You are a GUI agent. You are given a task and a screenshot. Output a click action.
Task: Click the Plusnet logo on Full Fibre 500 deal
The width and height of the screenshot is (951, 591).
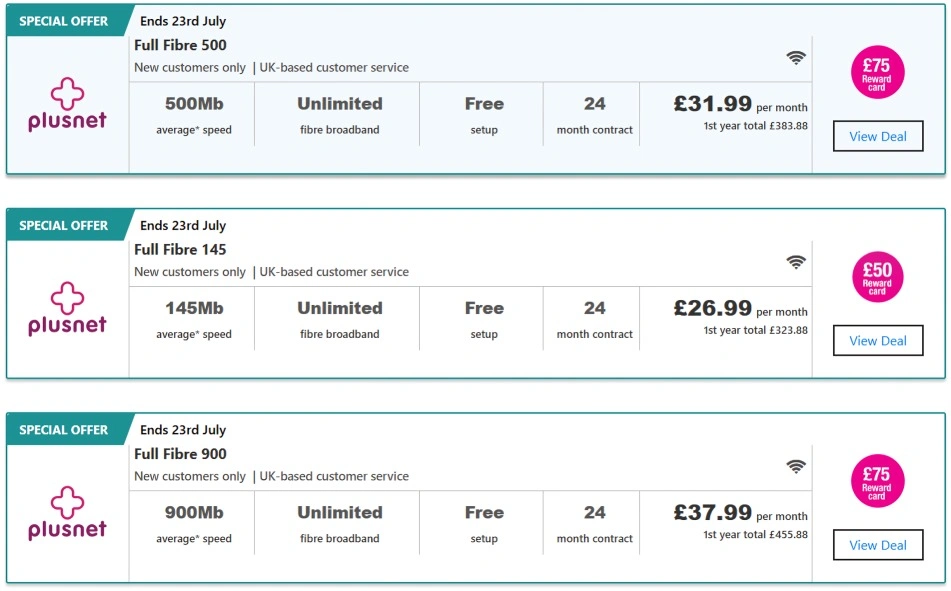[x=67, y=104]
